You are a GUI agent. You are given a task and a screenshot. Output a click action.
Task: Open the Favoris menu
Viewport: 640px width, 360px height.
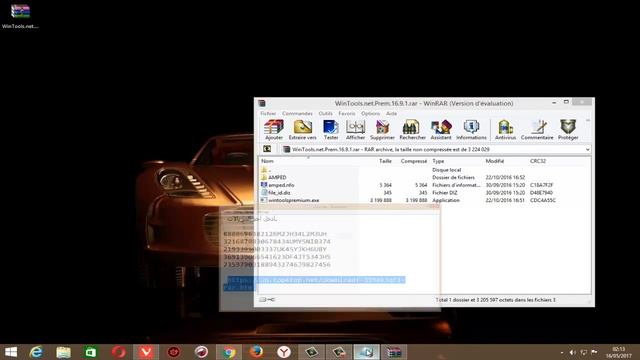click(347, 113)
